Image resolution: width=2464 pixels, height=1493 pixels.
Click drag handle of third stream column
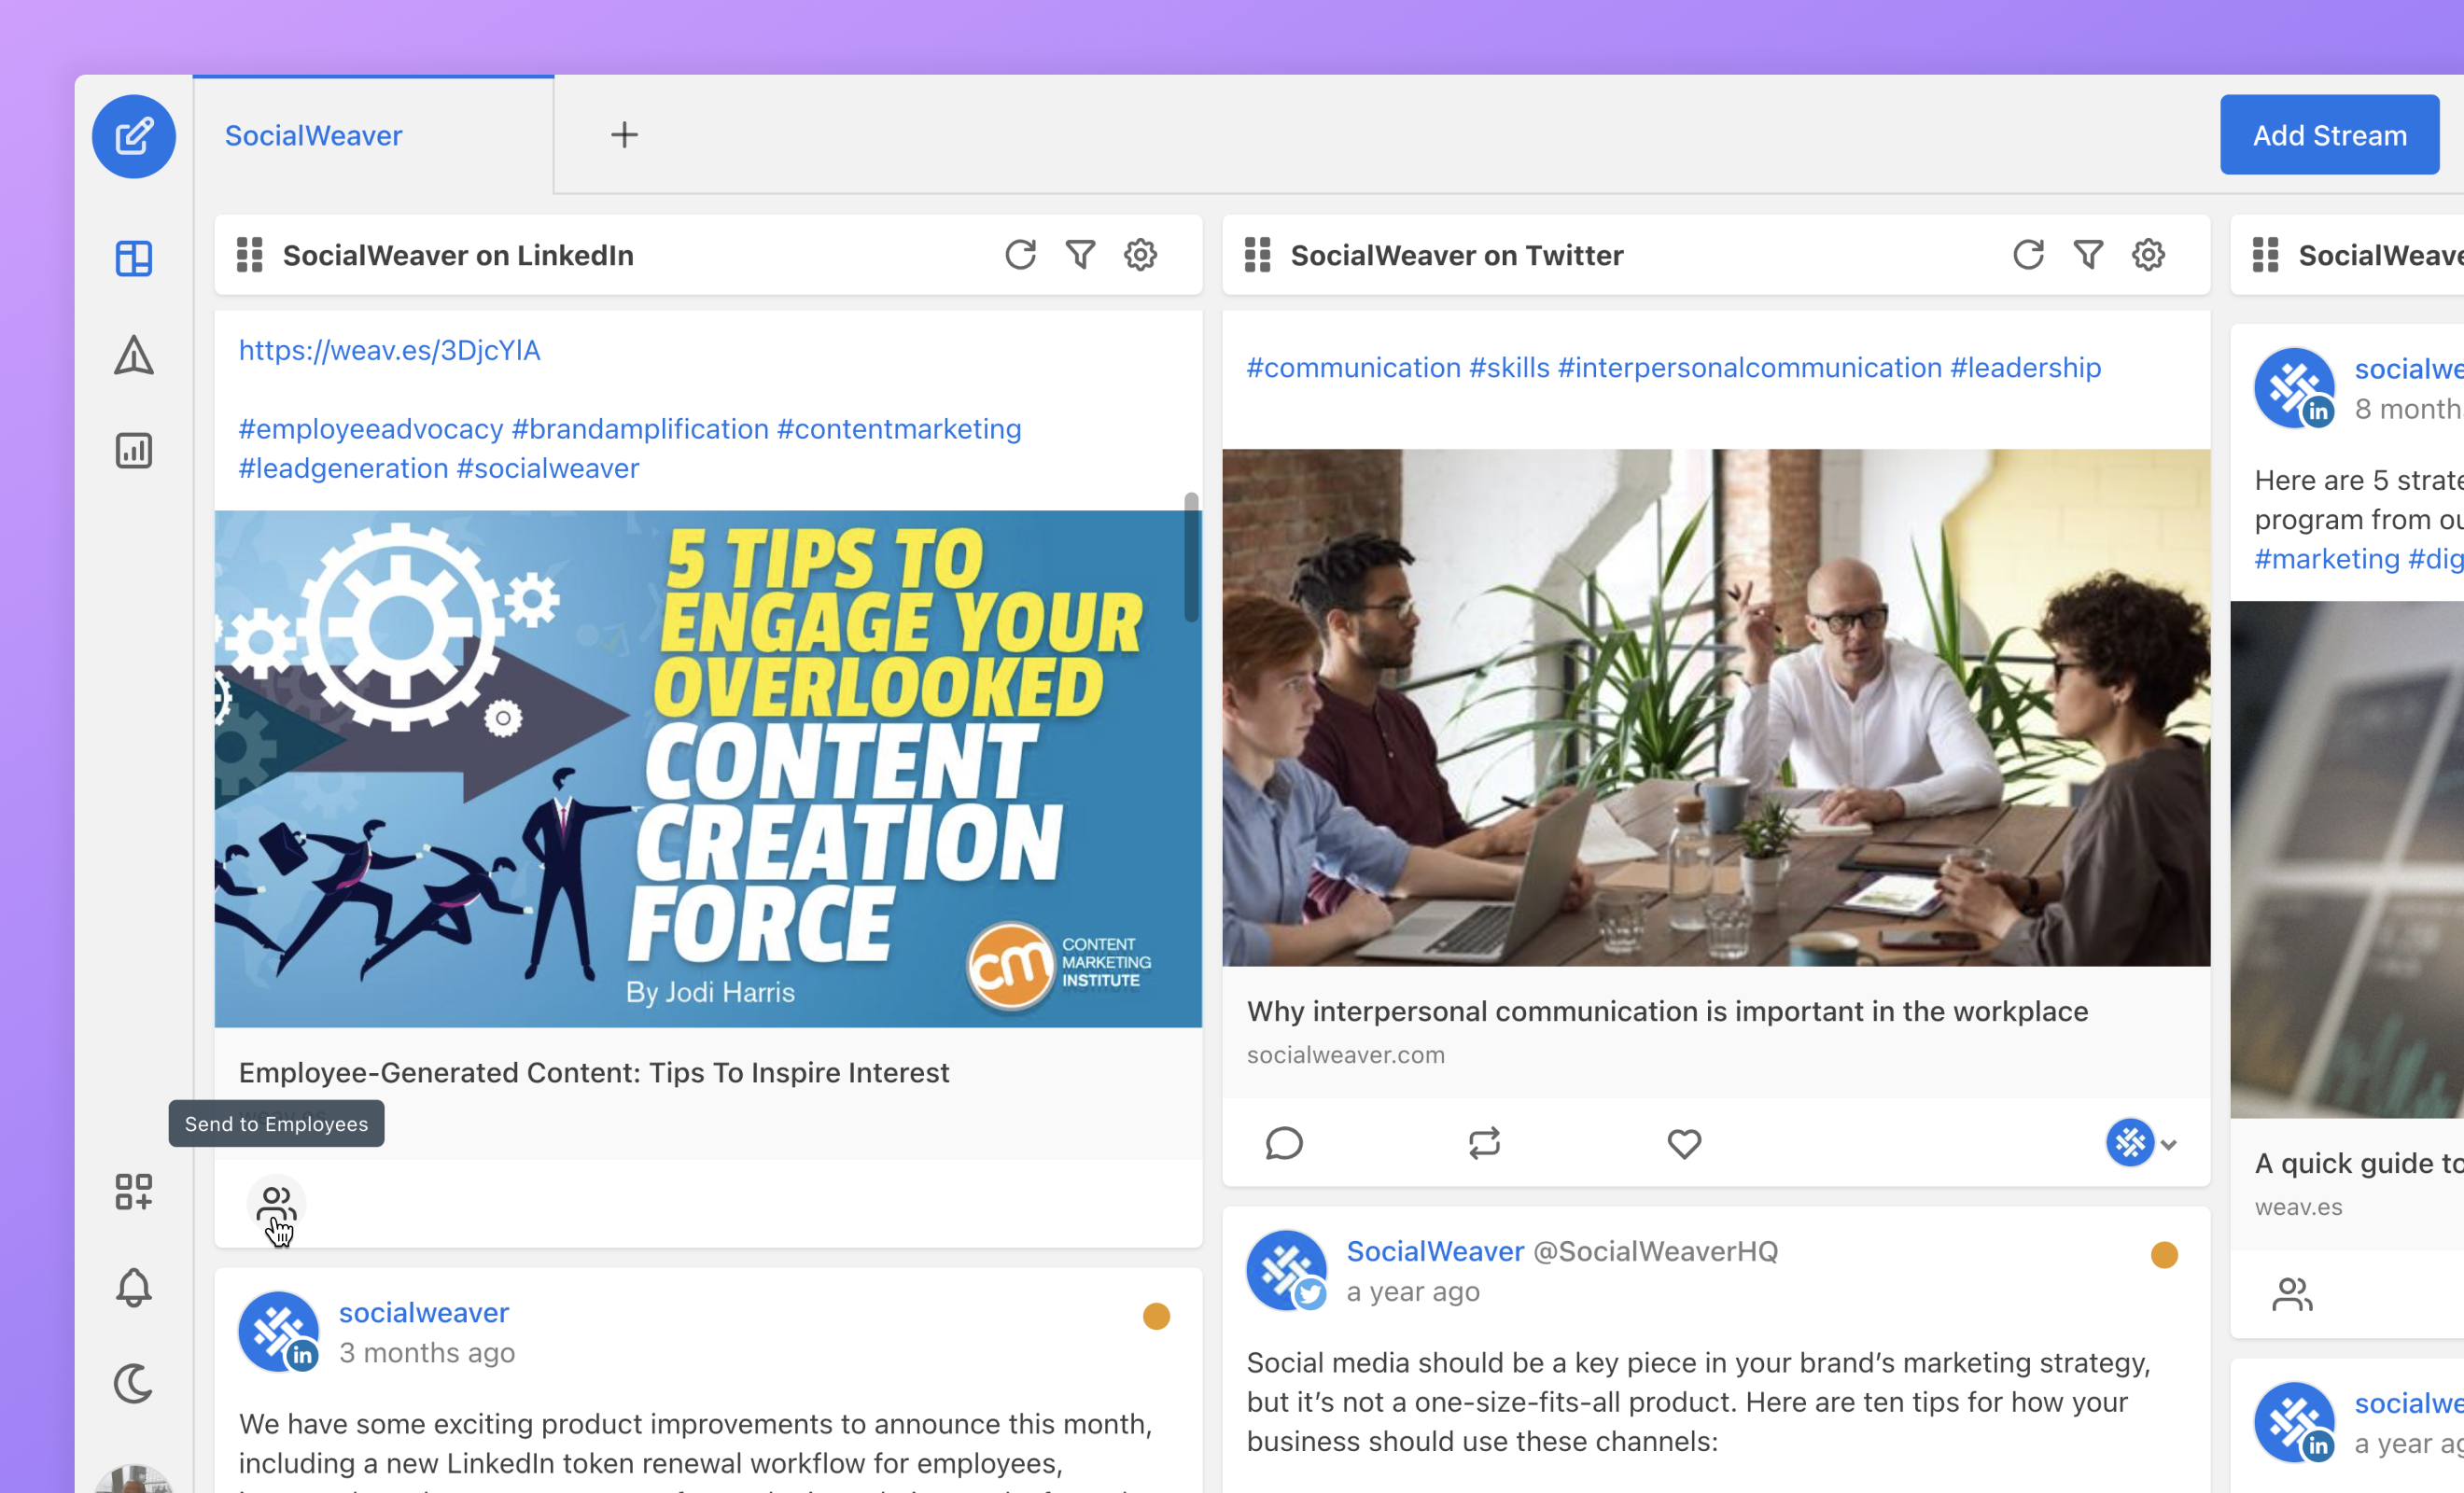pos(2266,255)
